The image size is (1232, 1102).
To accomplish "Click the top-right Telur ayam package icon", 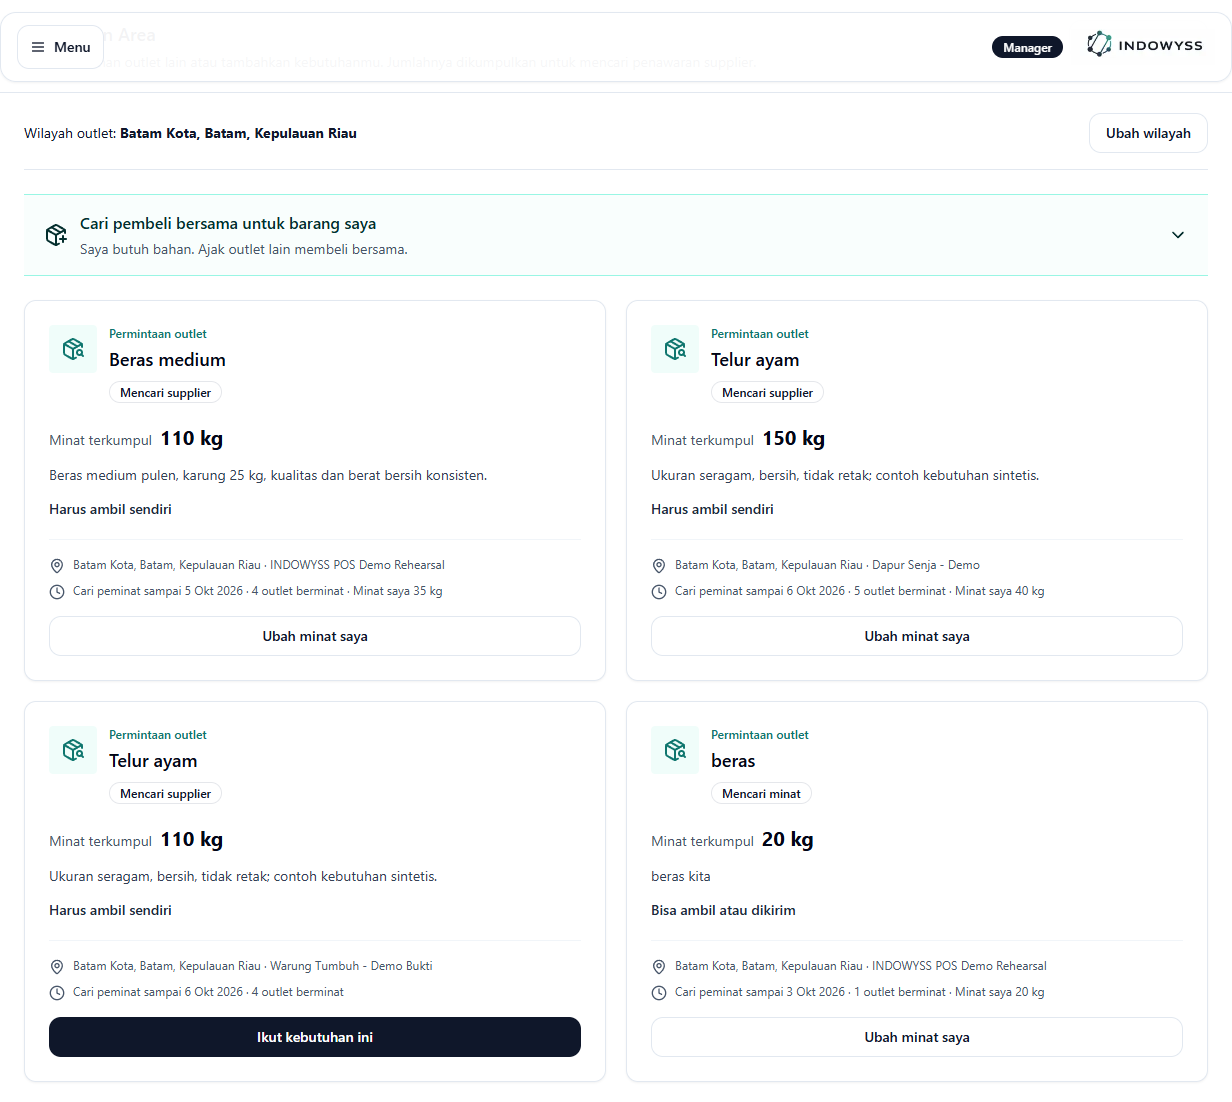I will coord(675,349).
